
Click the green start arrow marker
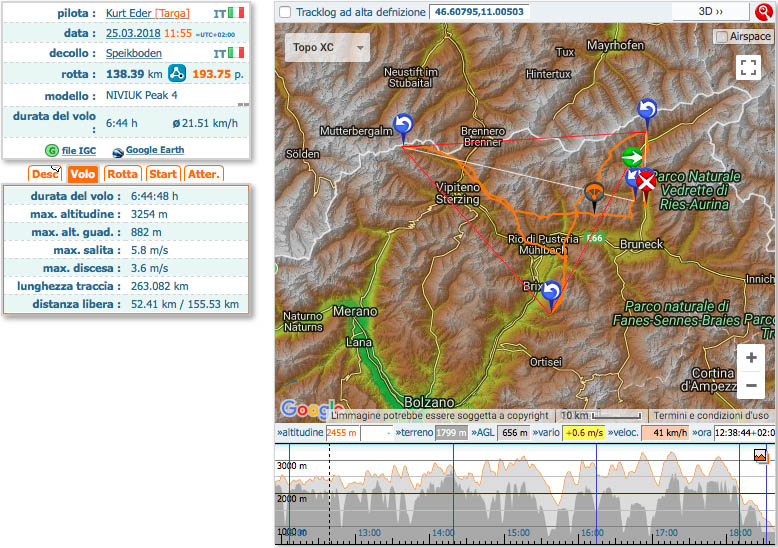[x=632, y=158]
